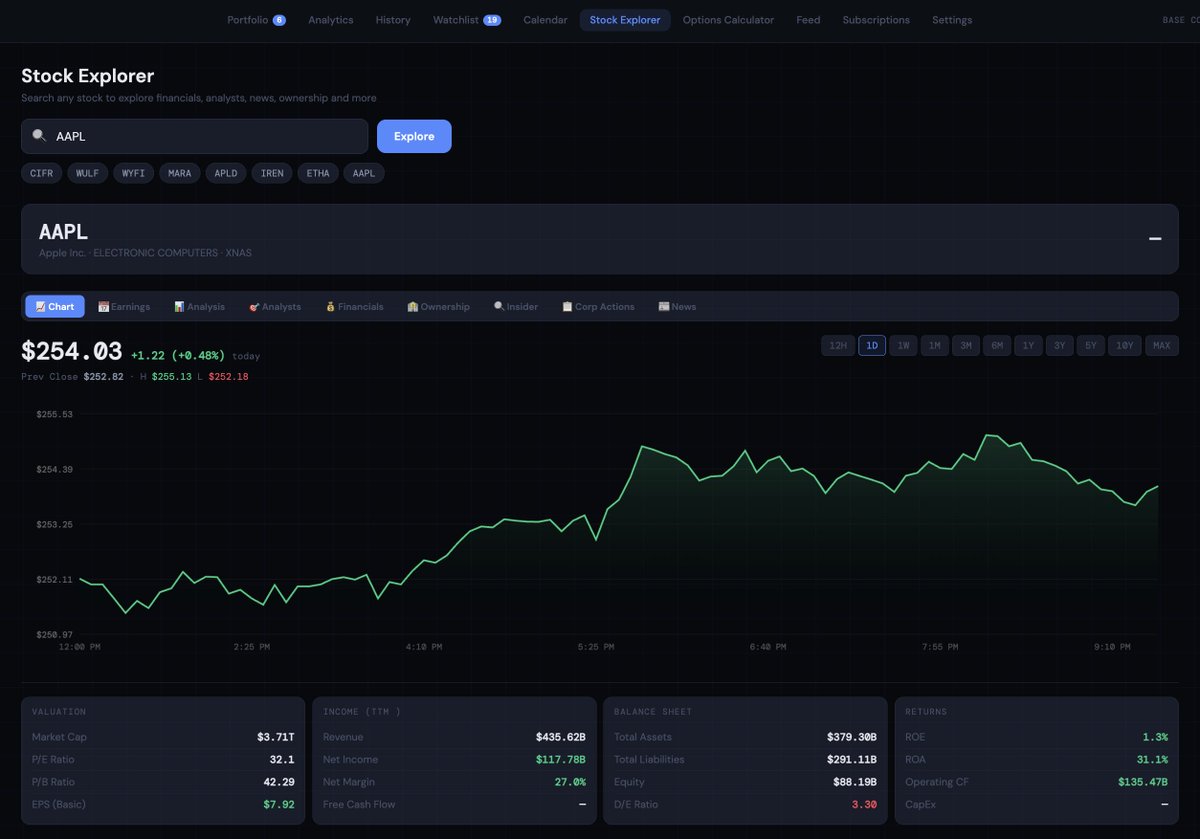Collapse the AAPL card with minus icon
The height and width of the screenshot is (839, 1200).
point(1155,239)
